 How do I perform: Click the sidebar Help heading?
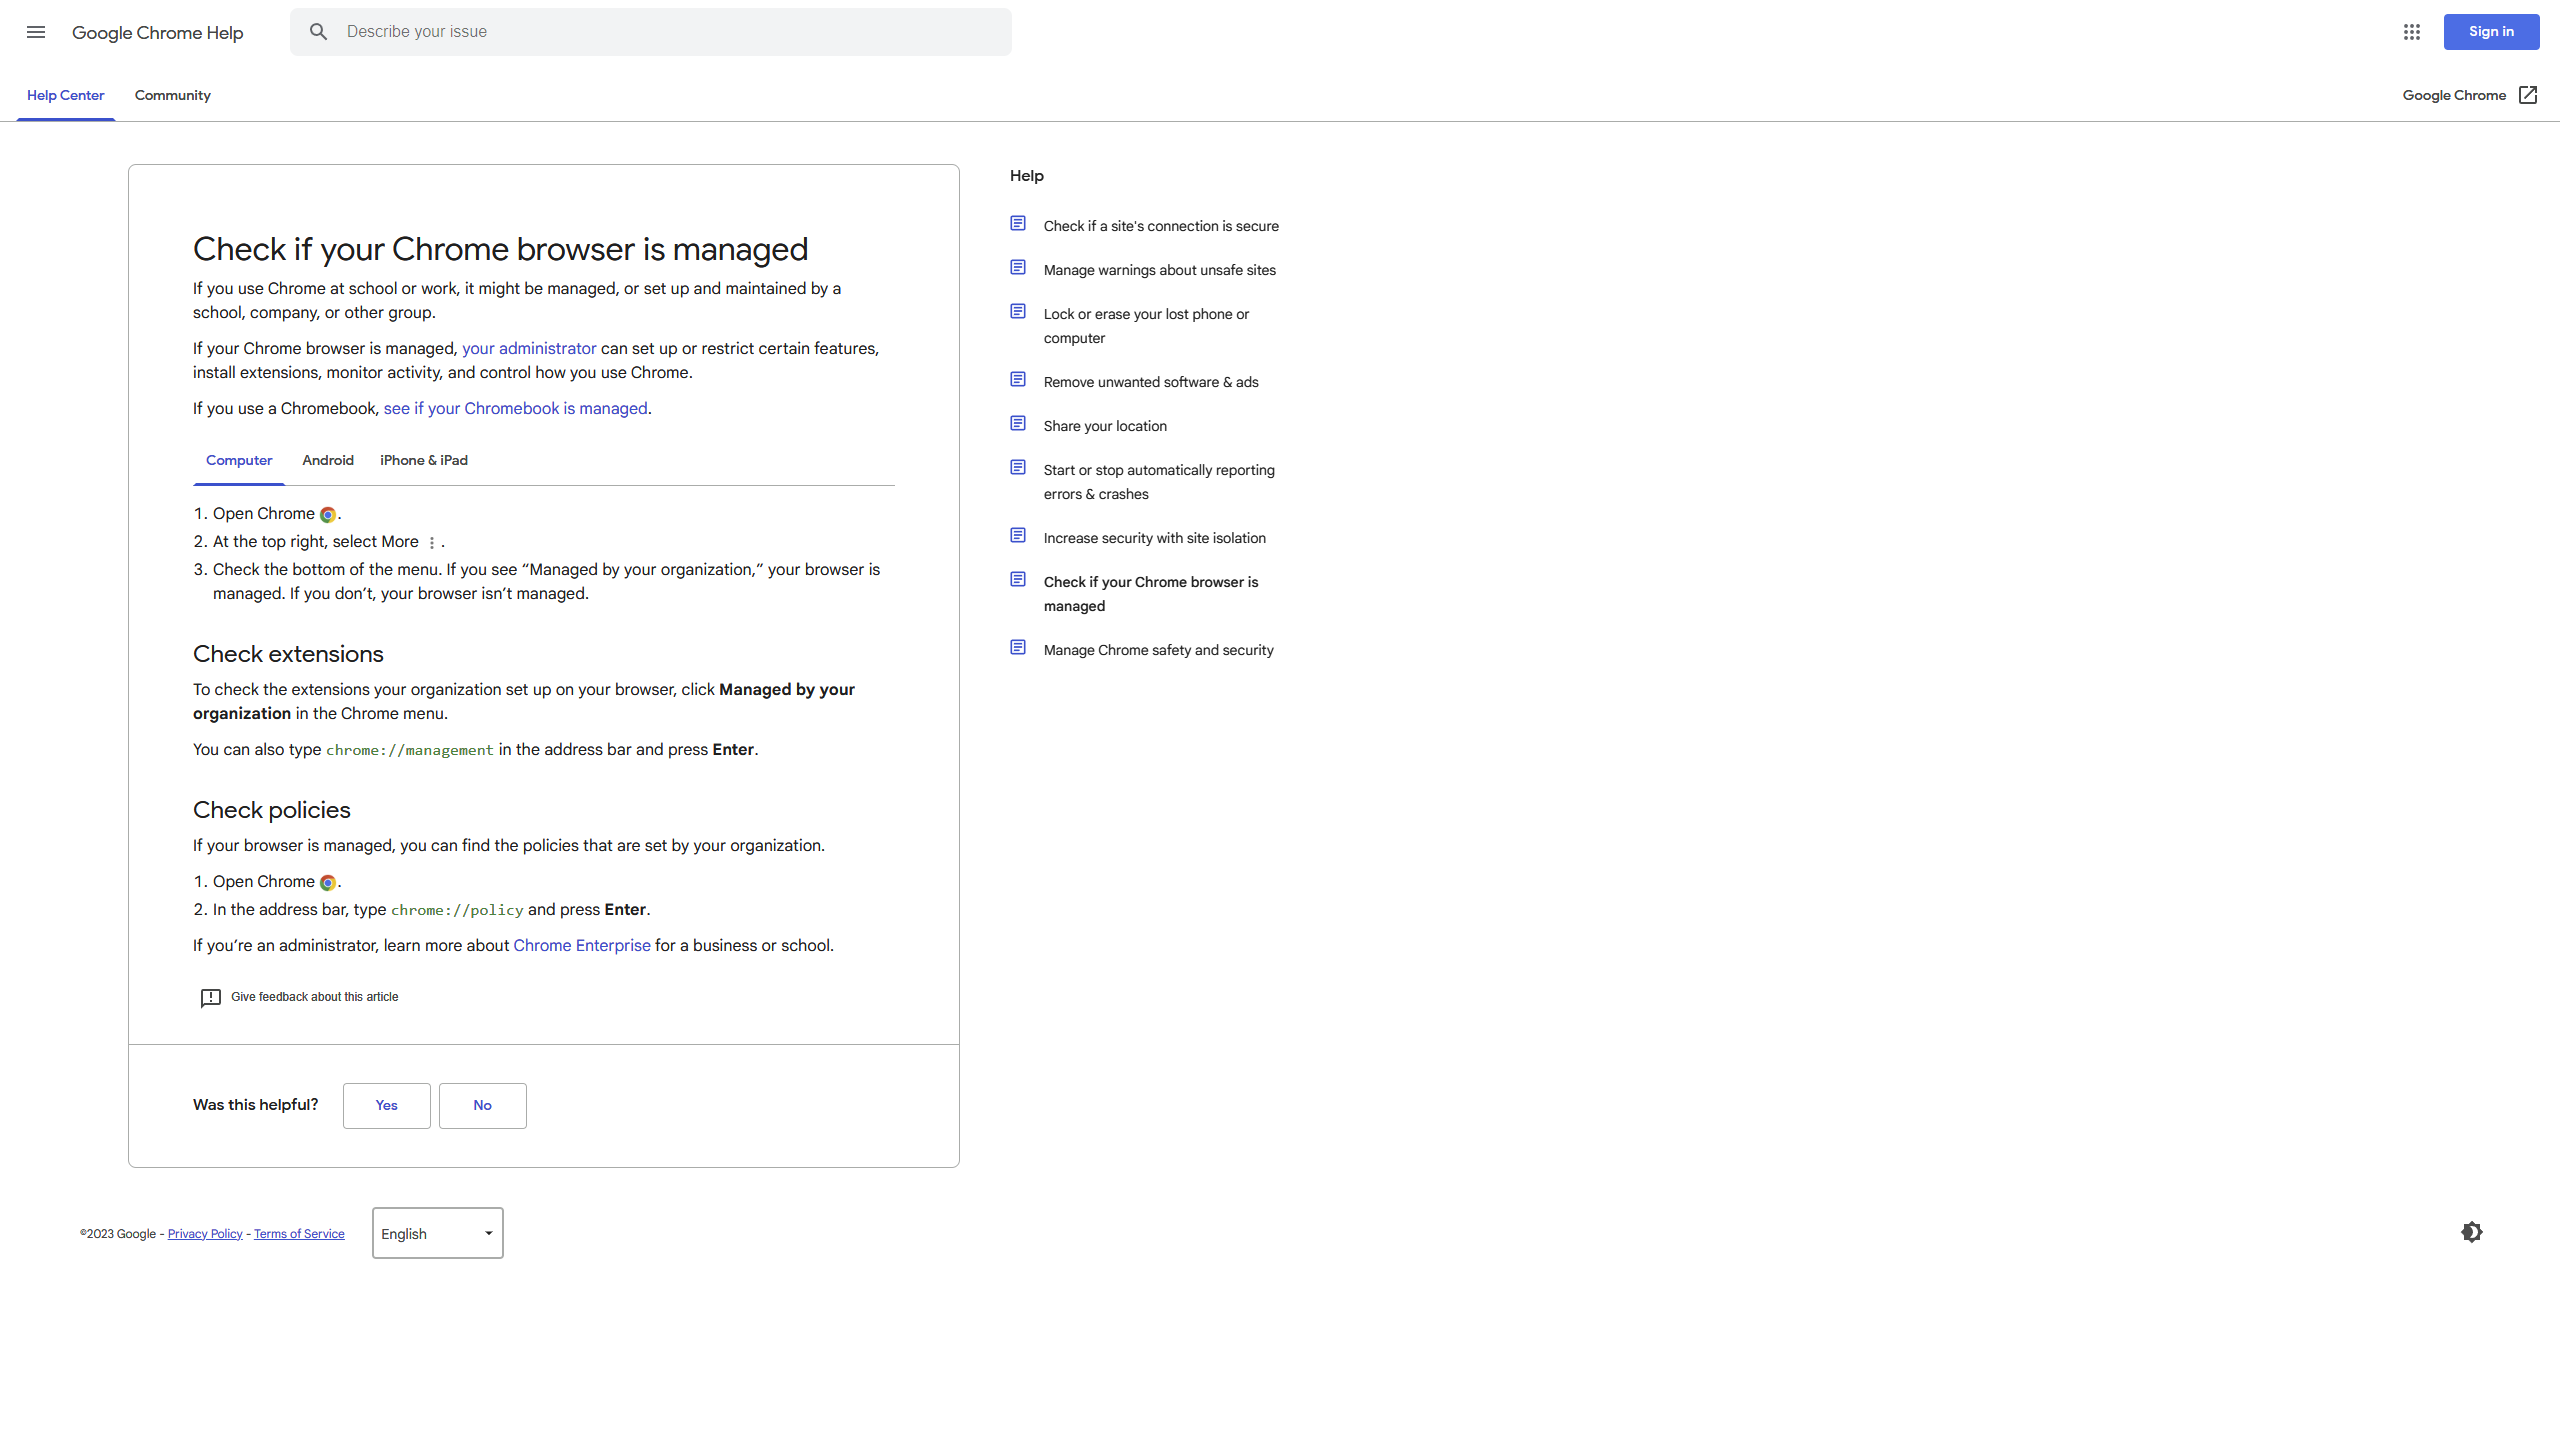[1027, 176]
